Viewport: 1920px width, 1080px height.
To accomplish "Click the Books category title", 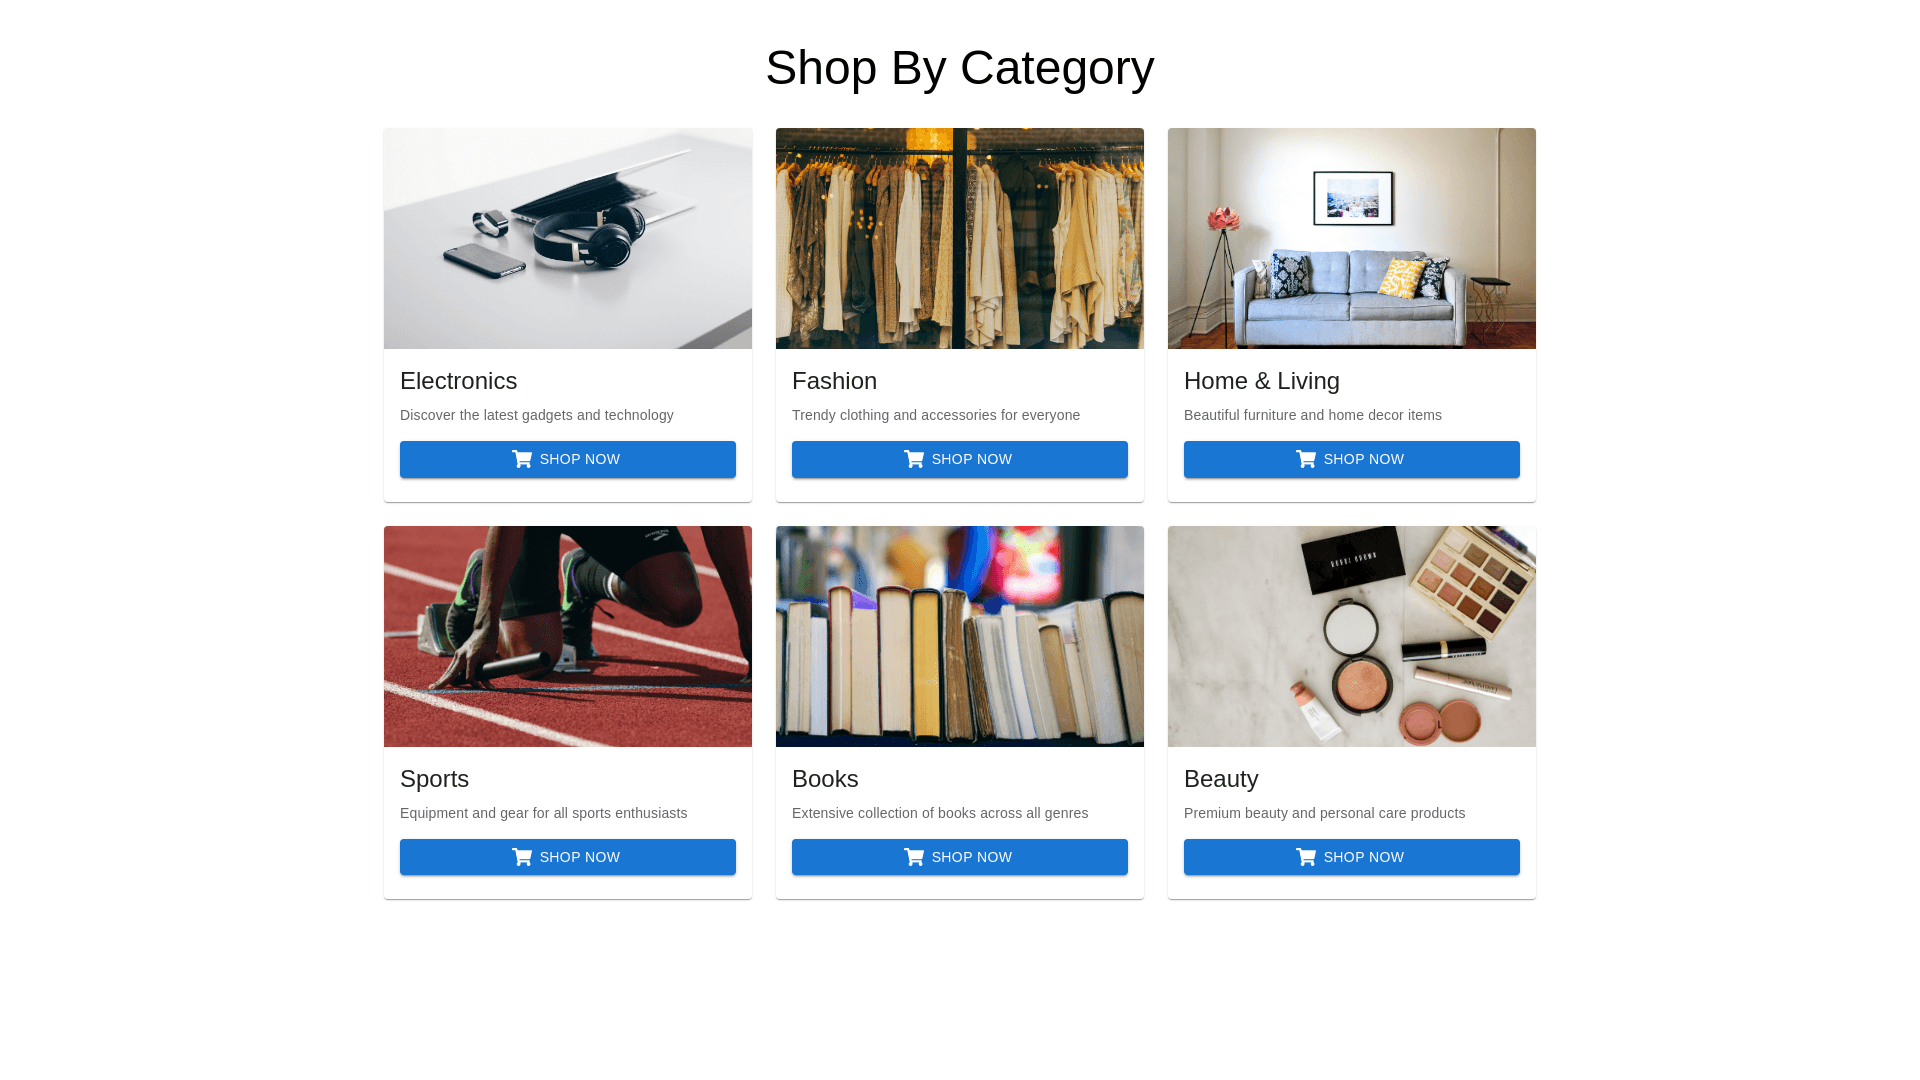I will click(x=825, y=779).
